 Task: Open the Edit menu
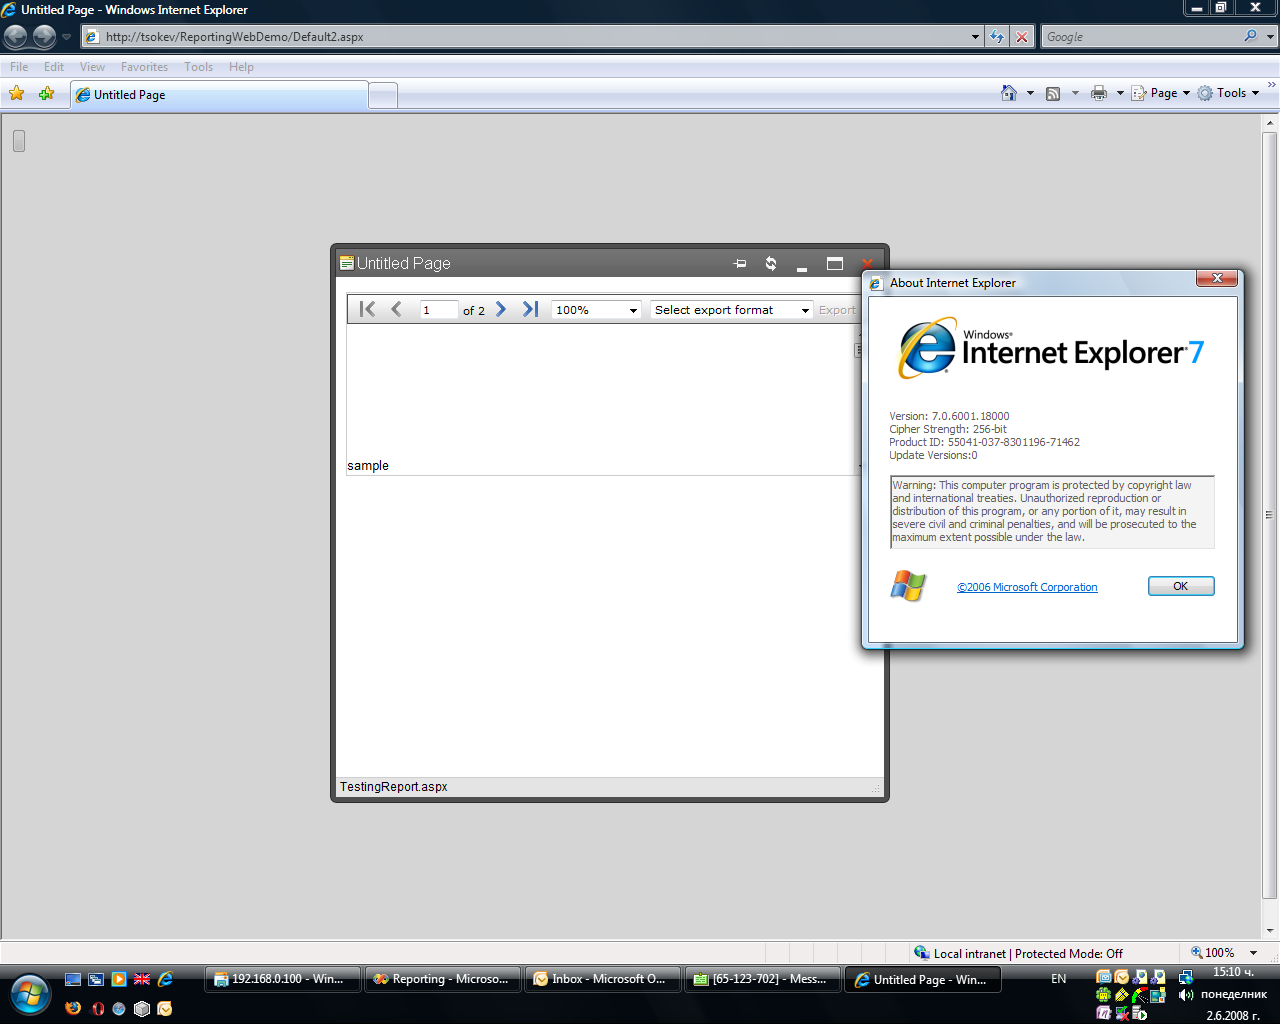point(54,67)
